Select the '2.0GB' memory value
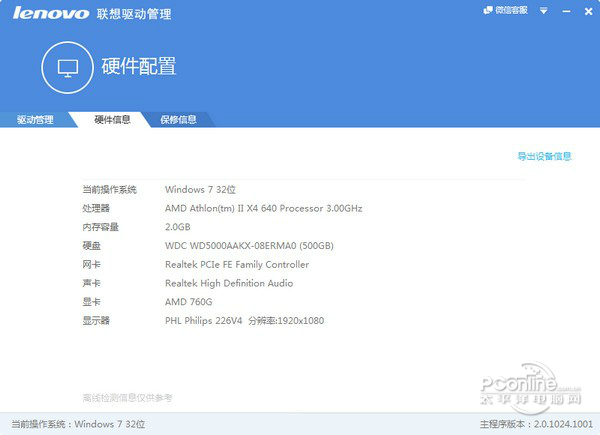The image size is (600, 435). pyautogui.click(x=178, y=227)
